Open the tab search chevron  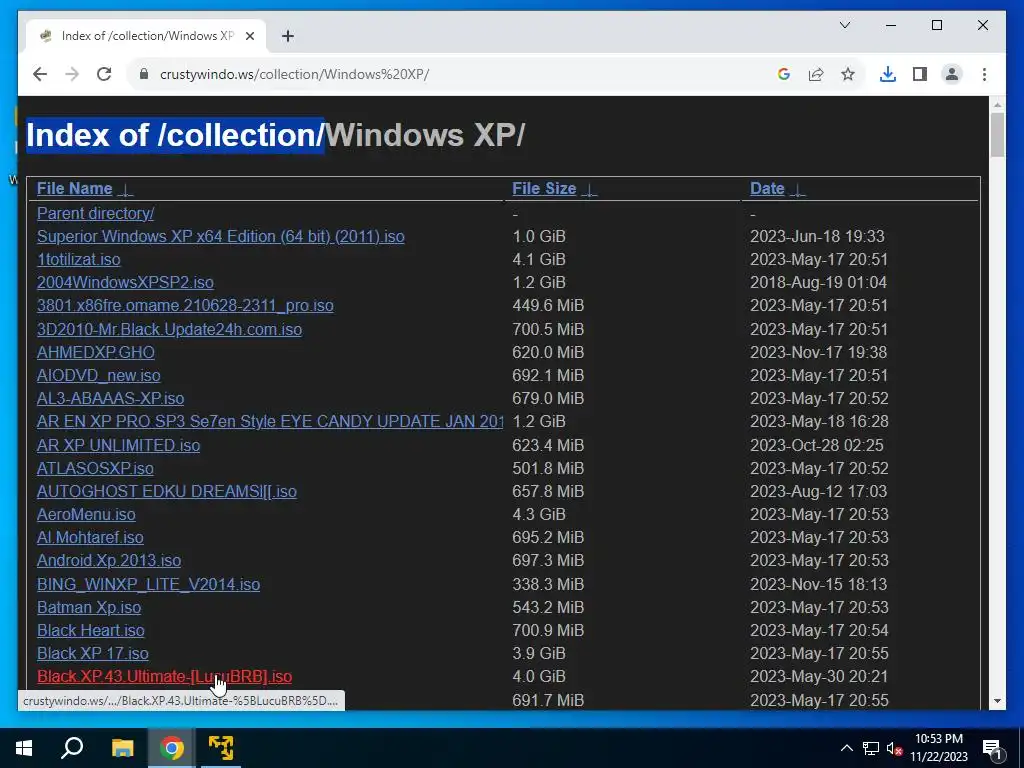click(844, 25)
